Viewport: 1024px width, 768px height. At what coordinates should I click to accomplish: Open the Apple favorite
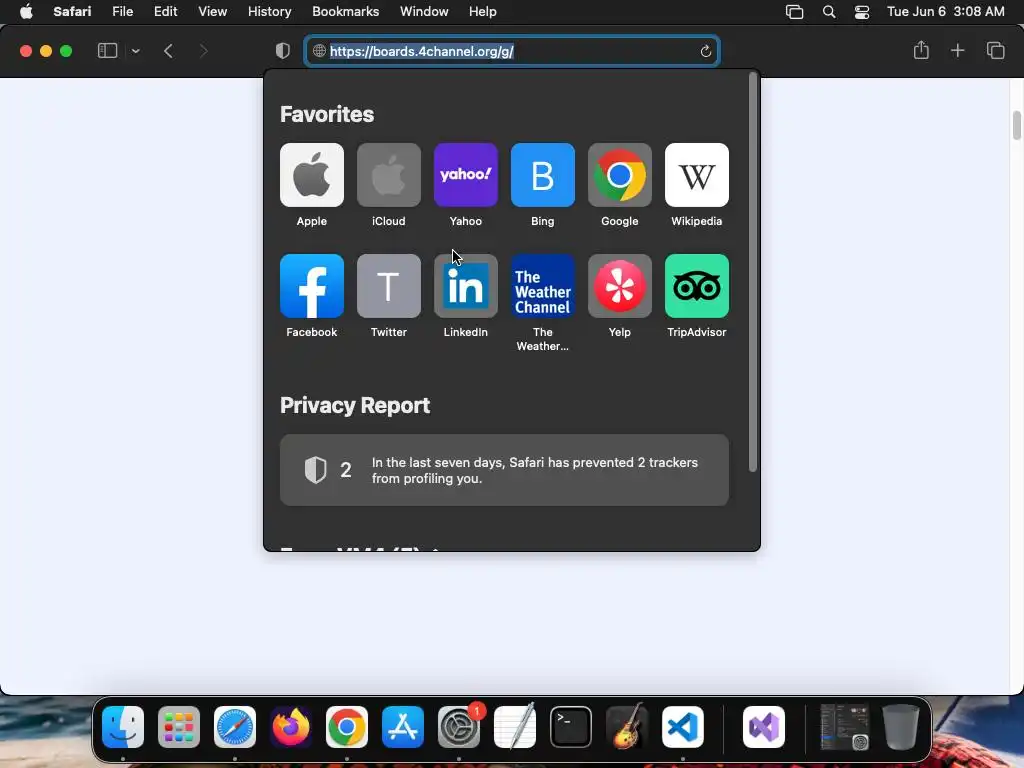point(312,175)
